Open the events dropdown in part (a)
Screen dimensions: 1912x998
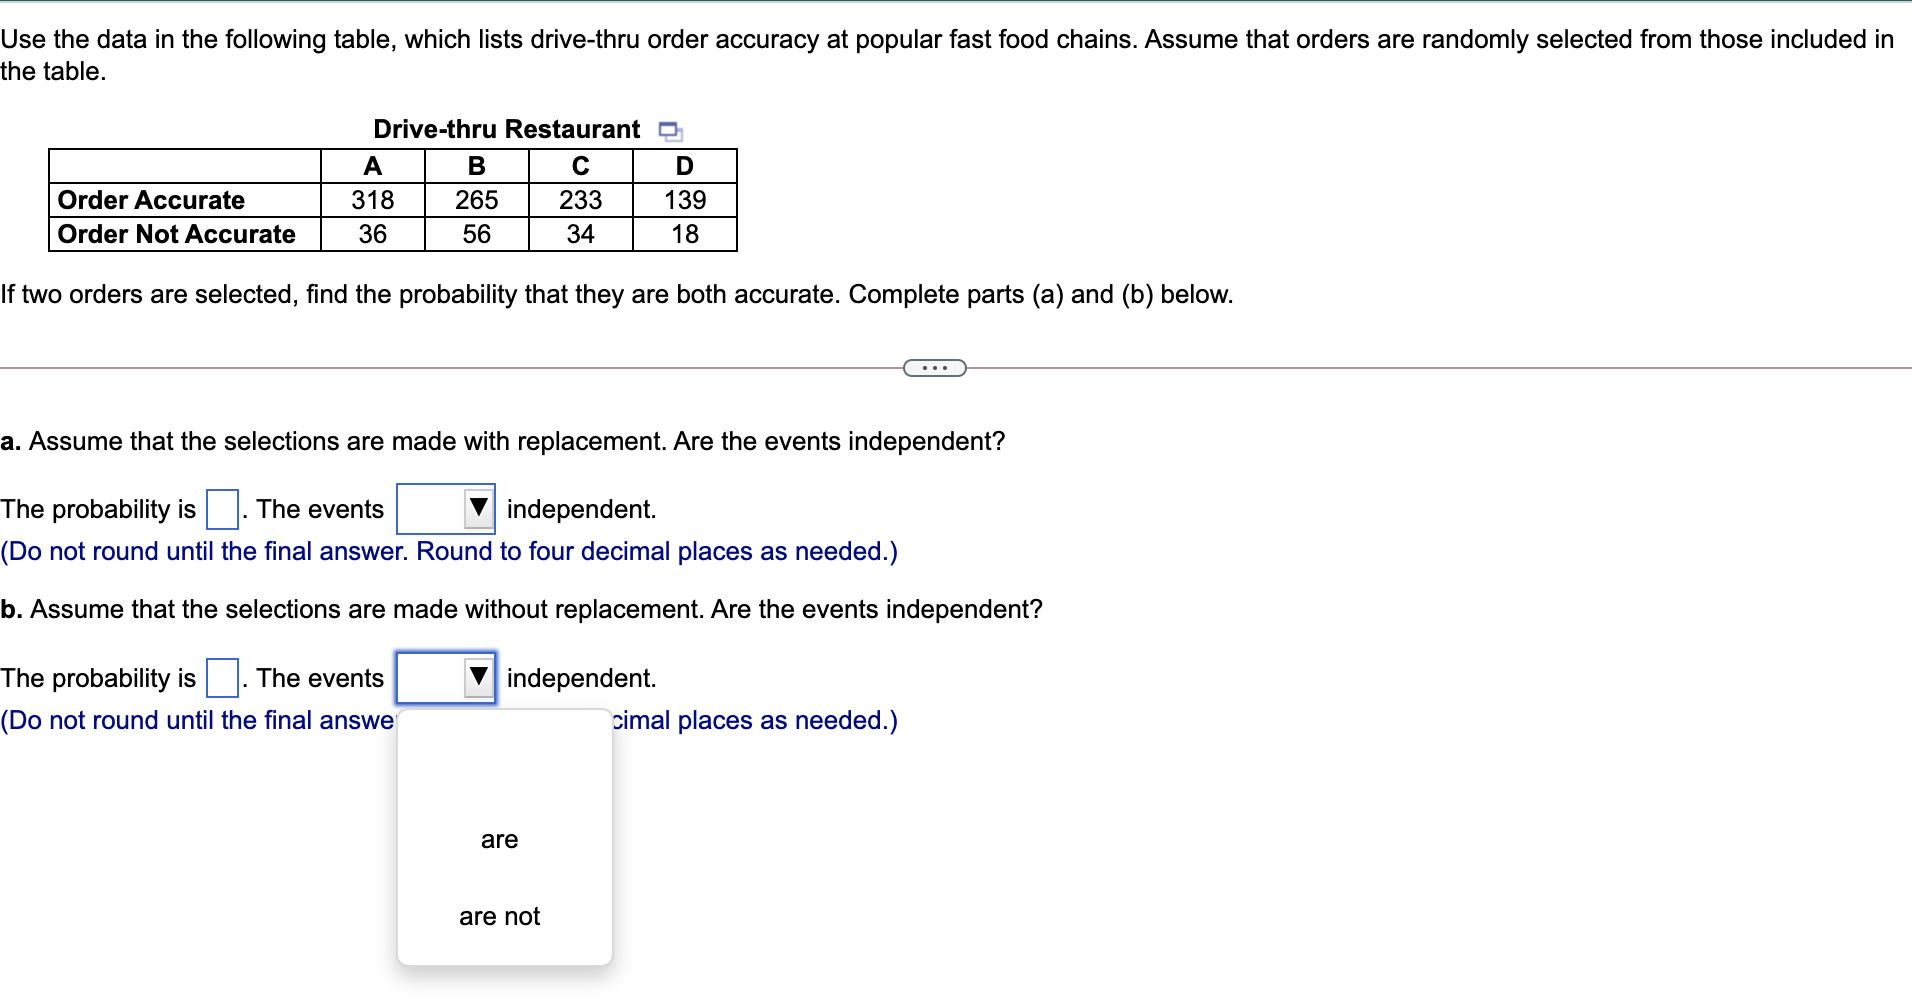[445, 508]
